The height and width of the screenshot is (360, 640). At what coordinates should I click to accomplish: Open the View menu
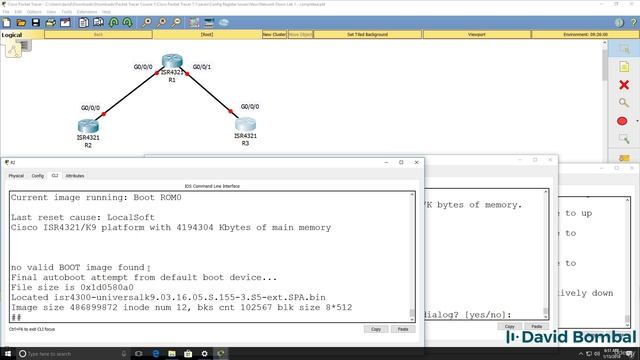click(x=51, y=12)
